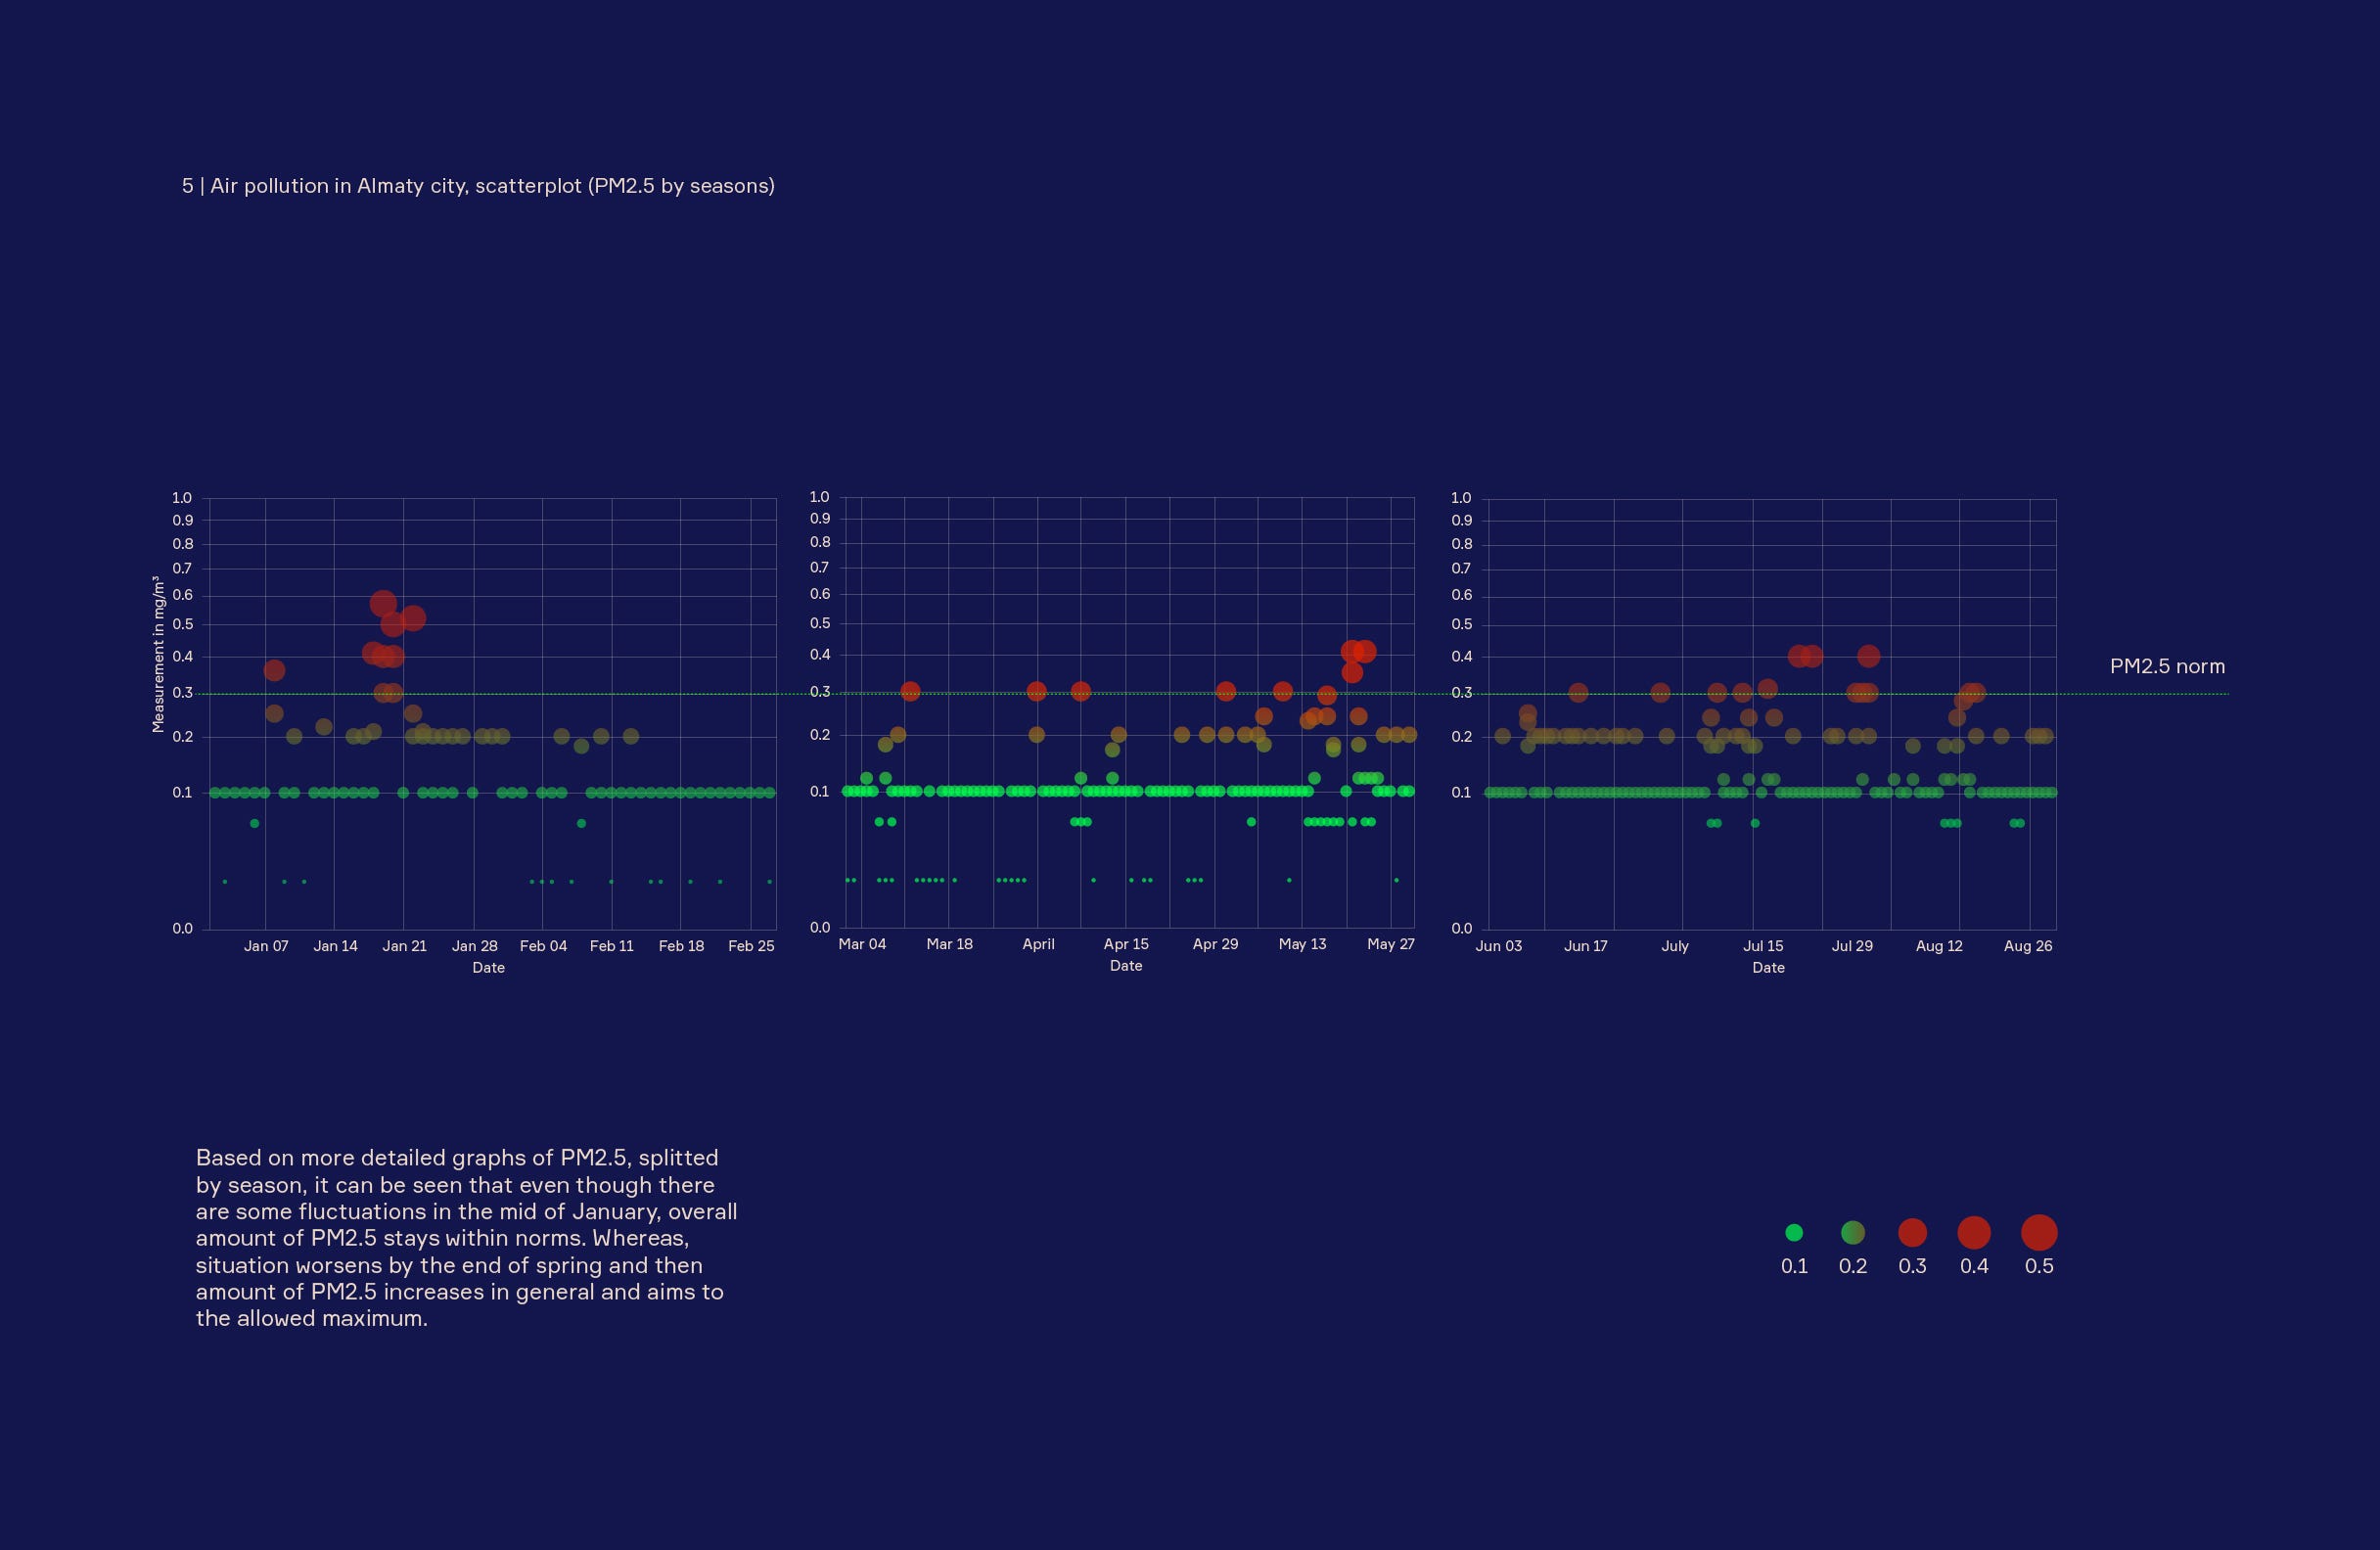Click the green swatch in legend
The image size is (2380, 1550).
point(1795,1232)
